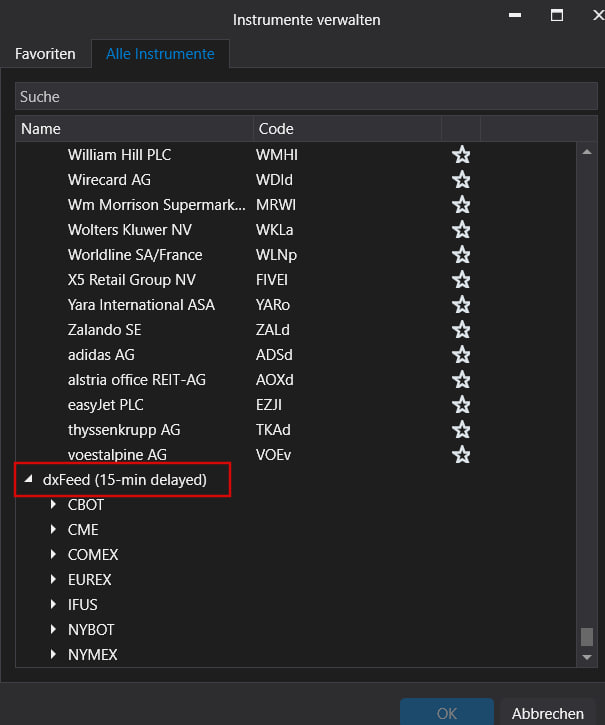Sort by the Code column header

(x=347, y=129)
